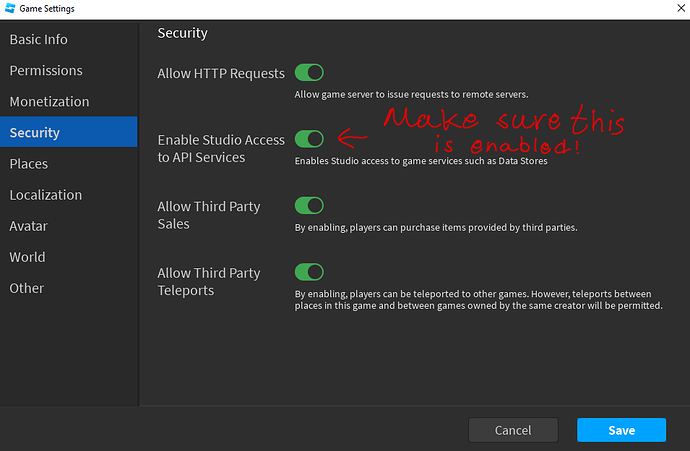This screenshot has height=451, width=690.
Task: Click the Data Stores description text
Action: coord(421,161)
